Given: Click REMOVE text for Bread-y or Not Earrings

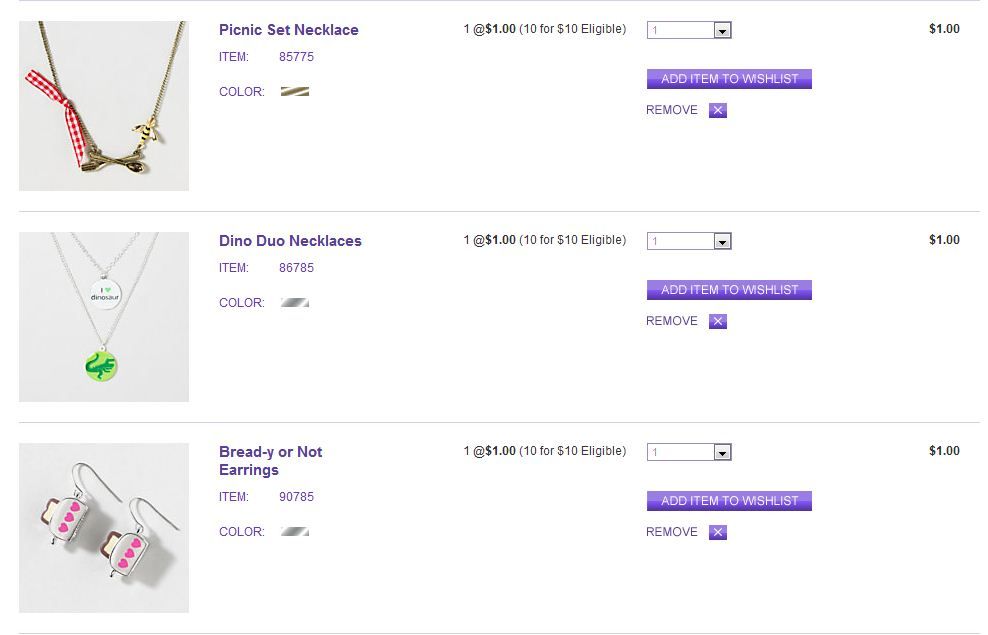Looking at the screenshot, I should point(672,532).
